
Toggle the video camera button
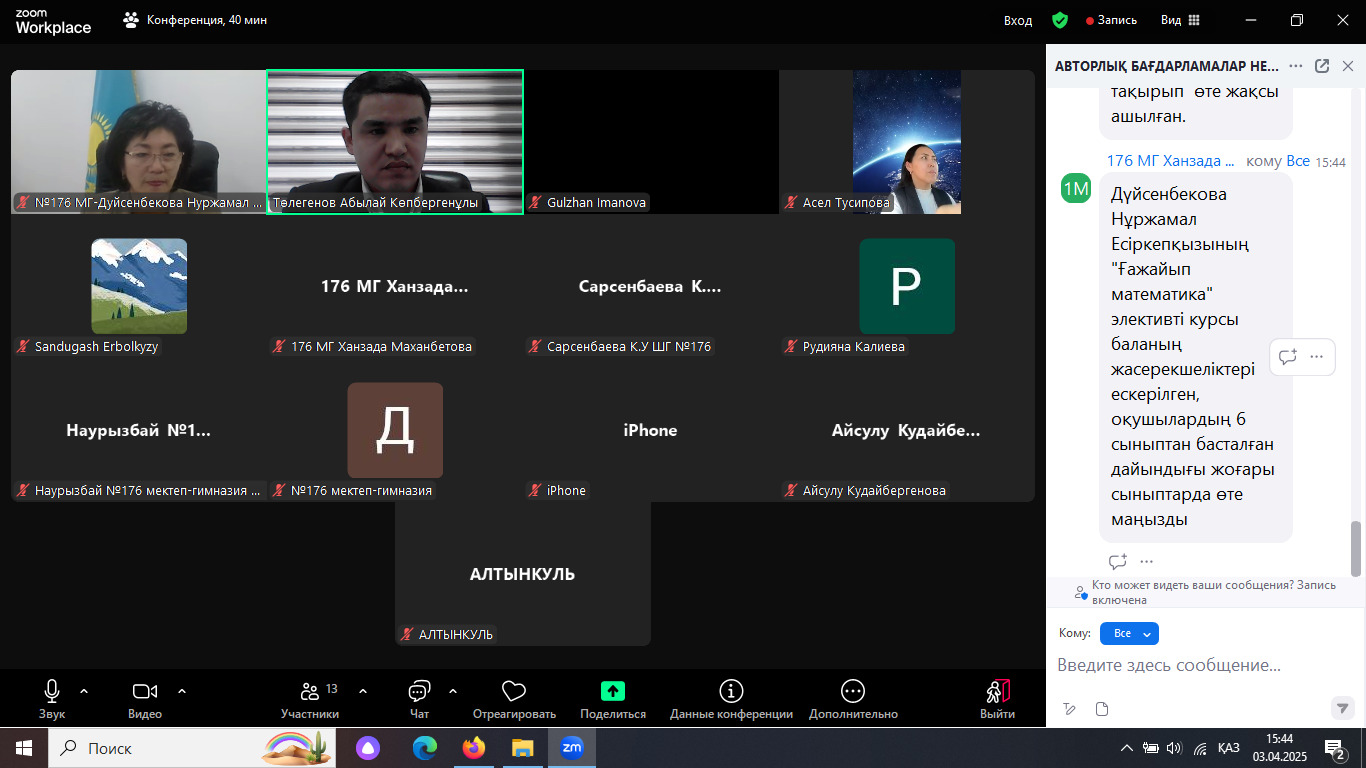coord(145,692)
